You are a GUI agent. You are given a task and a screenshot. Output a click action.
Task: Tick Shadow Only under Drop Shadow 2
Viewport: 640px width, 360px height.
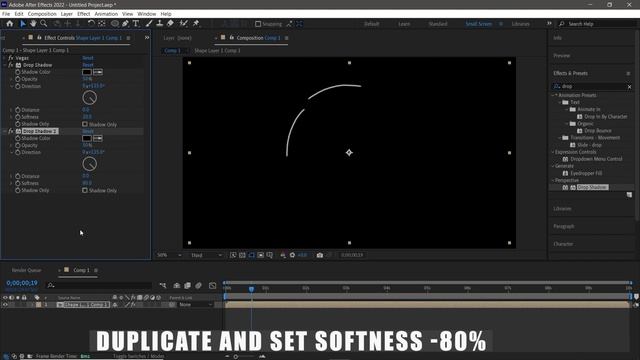85,190
